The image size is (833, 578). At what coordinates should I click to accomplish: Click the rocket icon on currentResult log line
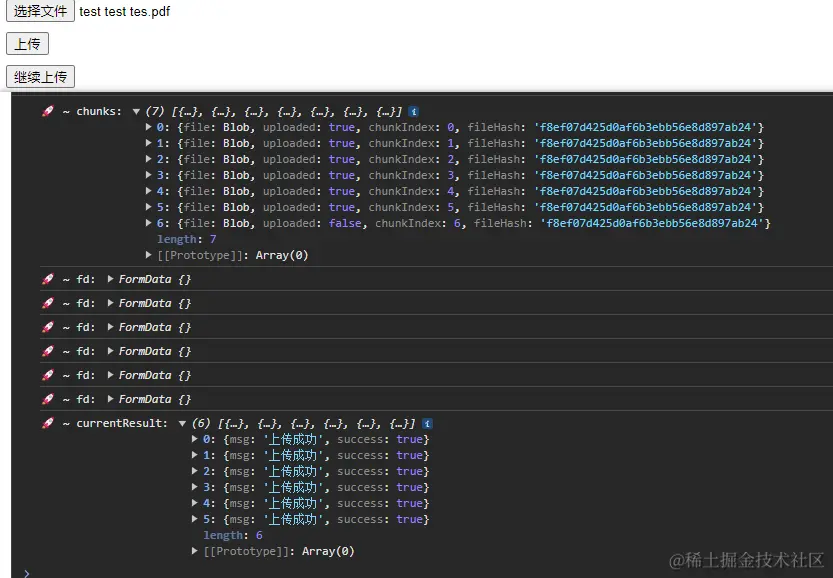tap(48, 423)
